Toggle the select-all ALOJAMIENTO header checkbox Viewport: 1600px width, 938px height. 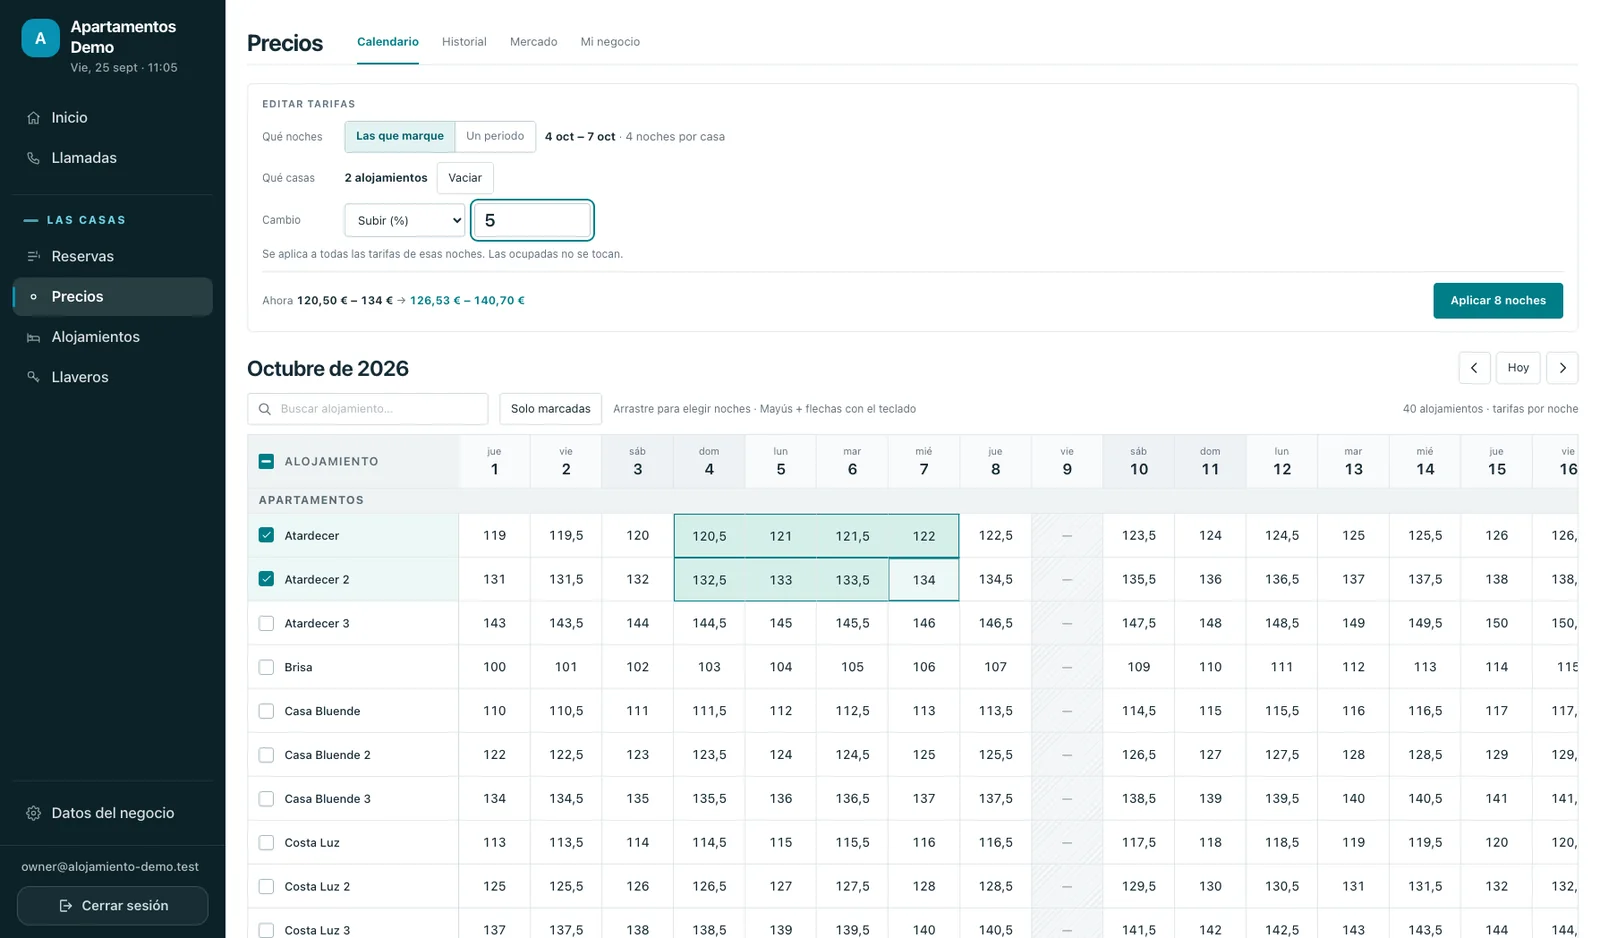266,461
